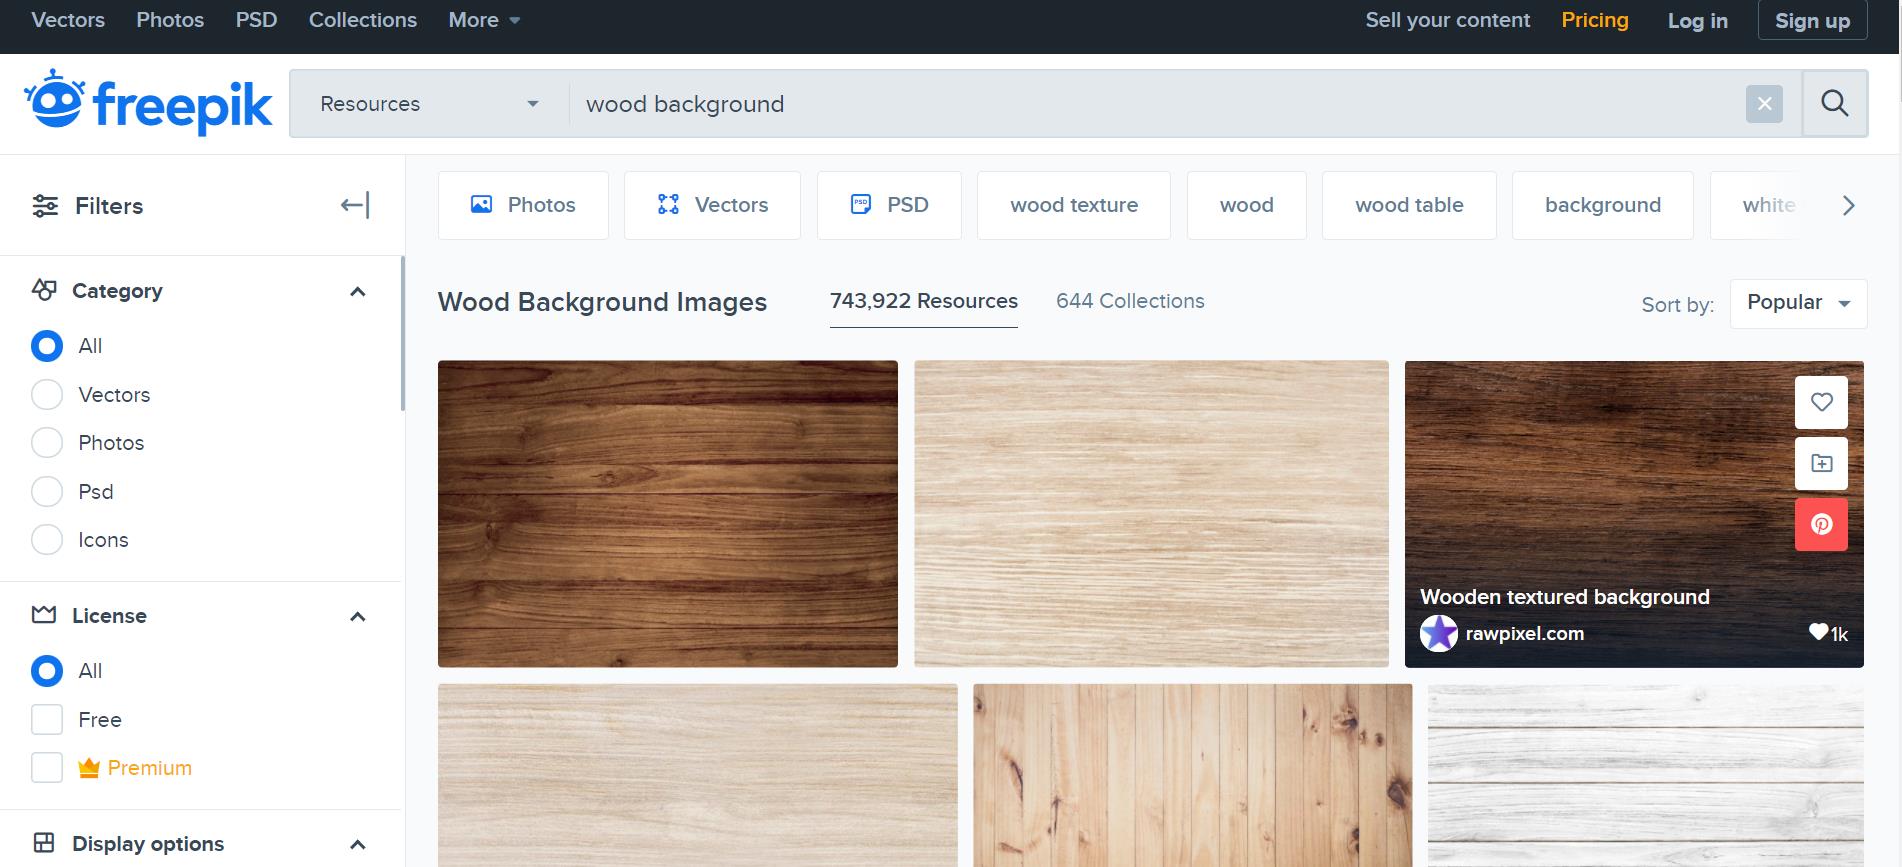Check the Premium license checkbox

pyautogui.click(x=47, y=768)
